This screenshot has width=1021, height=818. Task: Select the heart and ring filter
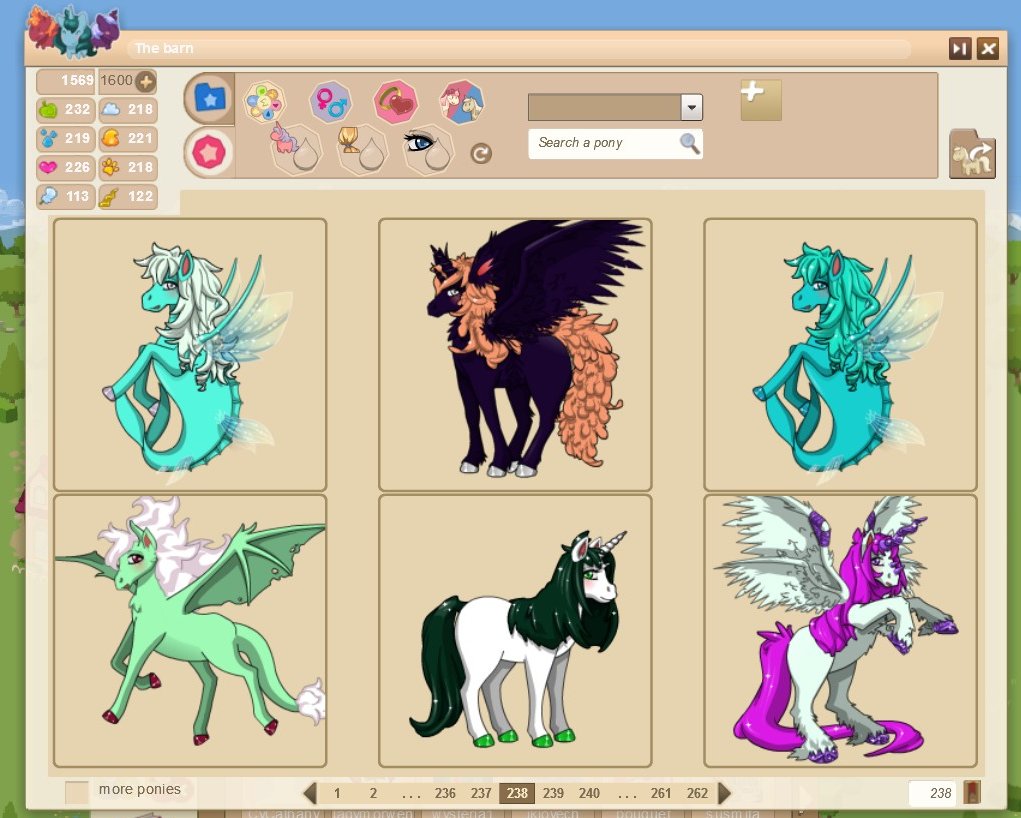point(395,101)
